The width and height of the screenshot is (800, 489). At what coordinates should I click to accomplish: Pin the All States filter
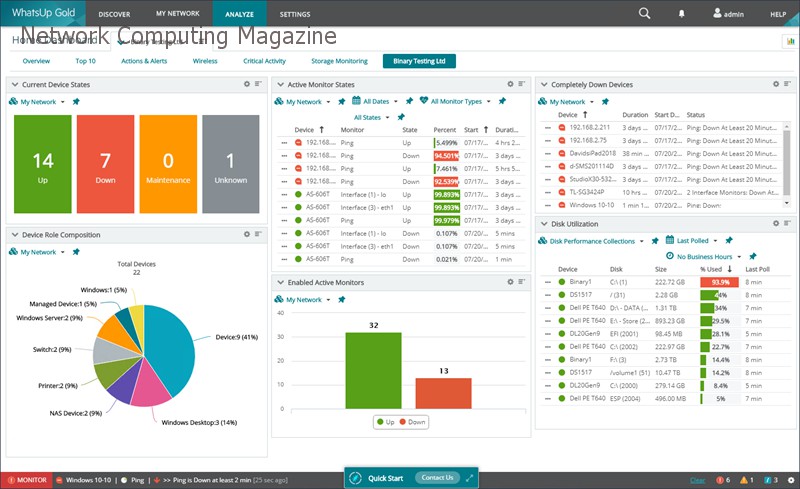401,117
